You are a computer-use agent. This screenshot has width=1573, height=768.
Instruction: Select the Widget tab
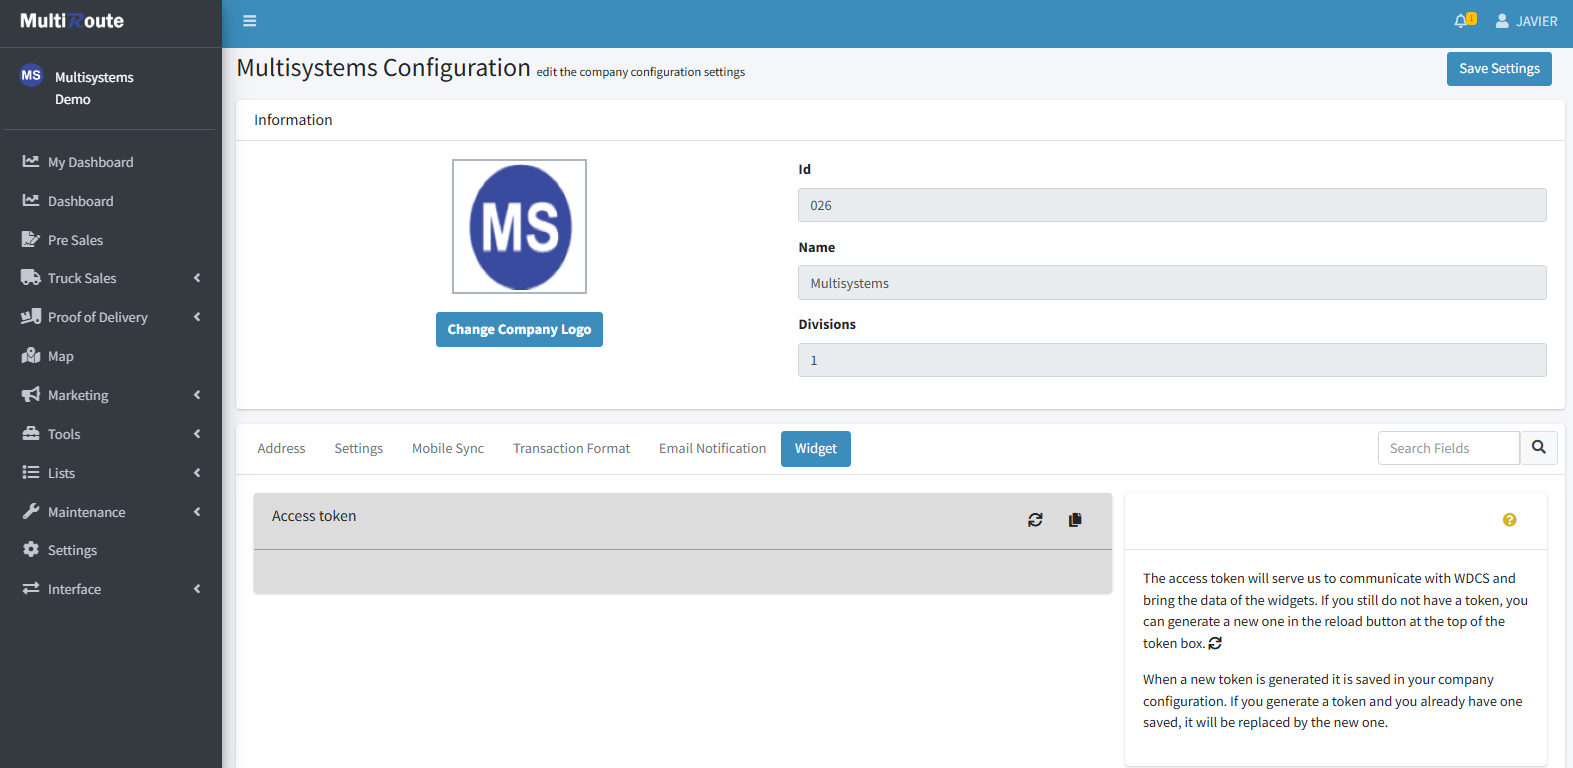(x=816, y=449)
